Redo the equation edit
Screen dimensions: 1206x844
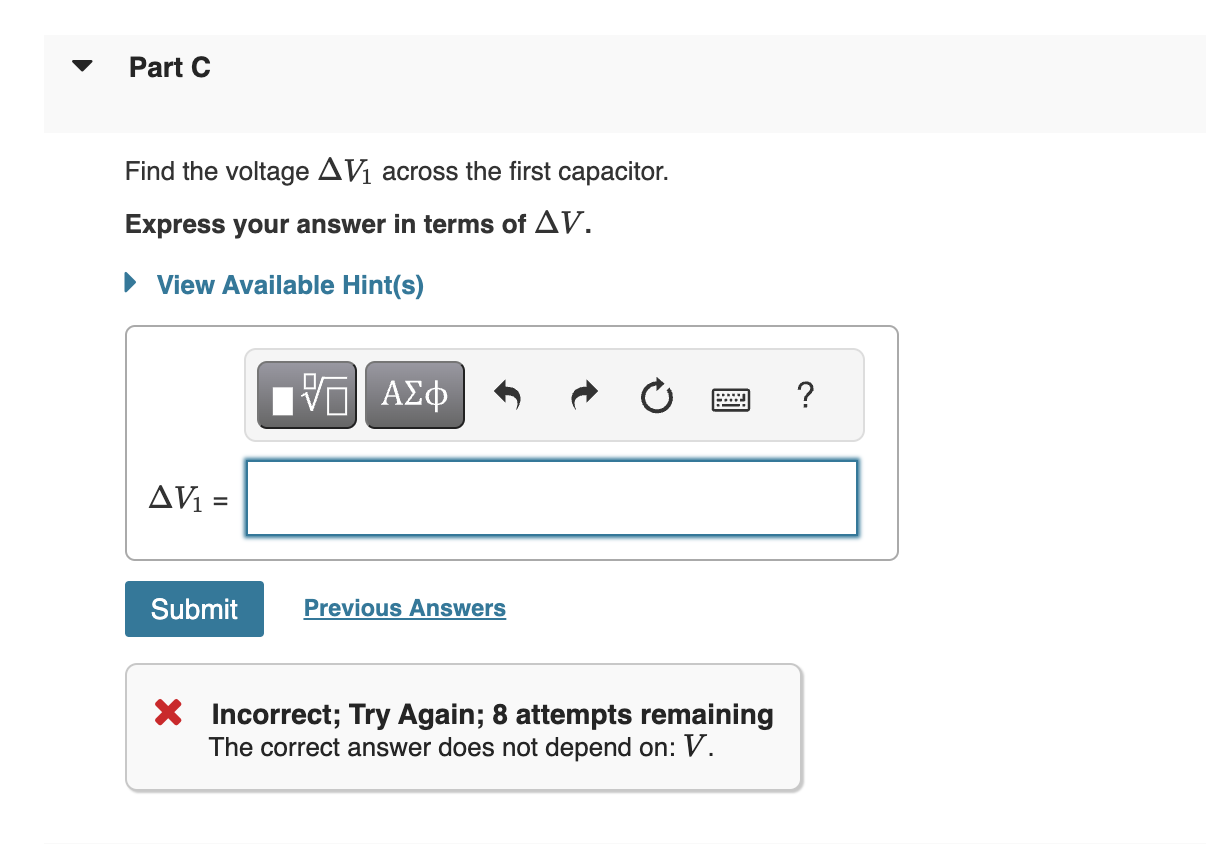coord(582,395)
